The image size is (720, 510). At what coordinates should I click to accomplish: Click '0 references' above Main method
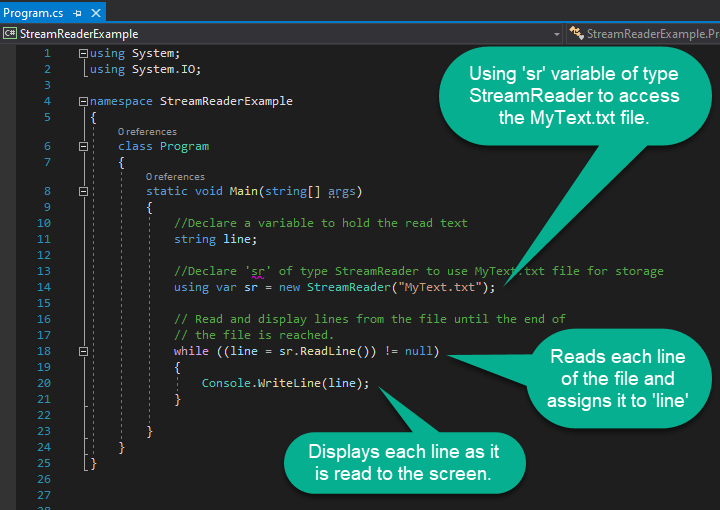[175, 177]
